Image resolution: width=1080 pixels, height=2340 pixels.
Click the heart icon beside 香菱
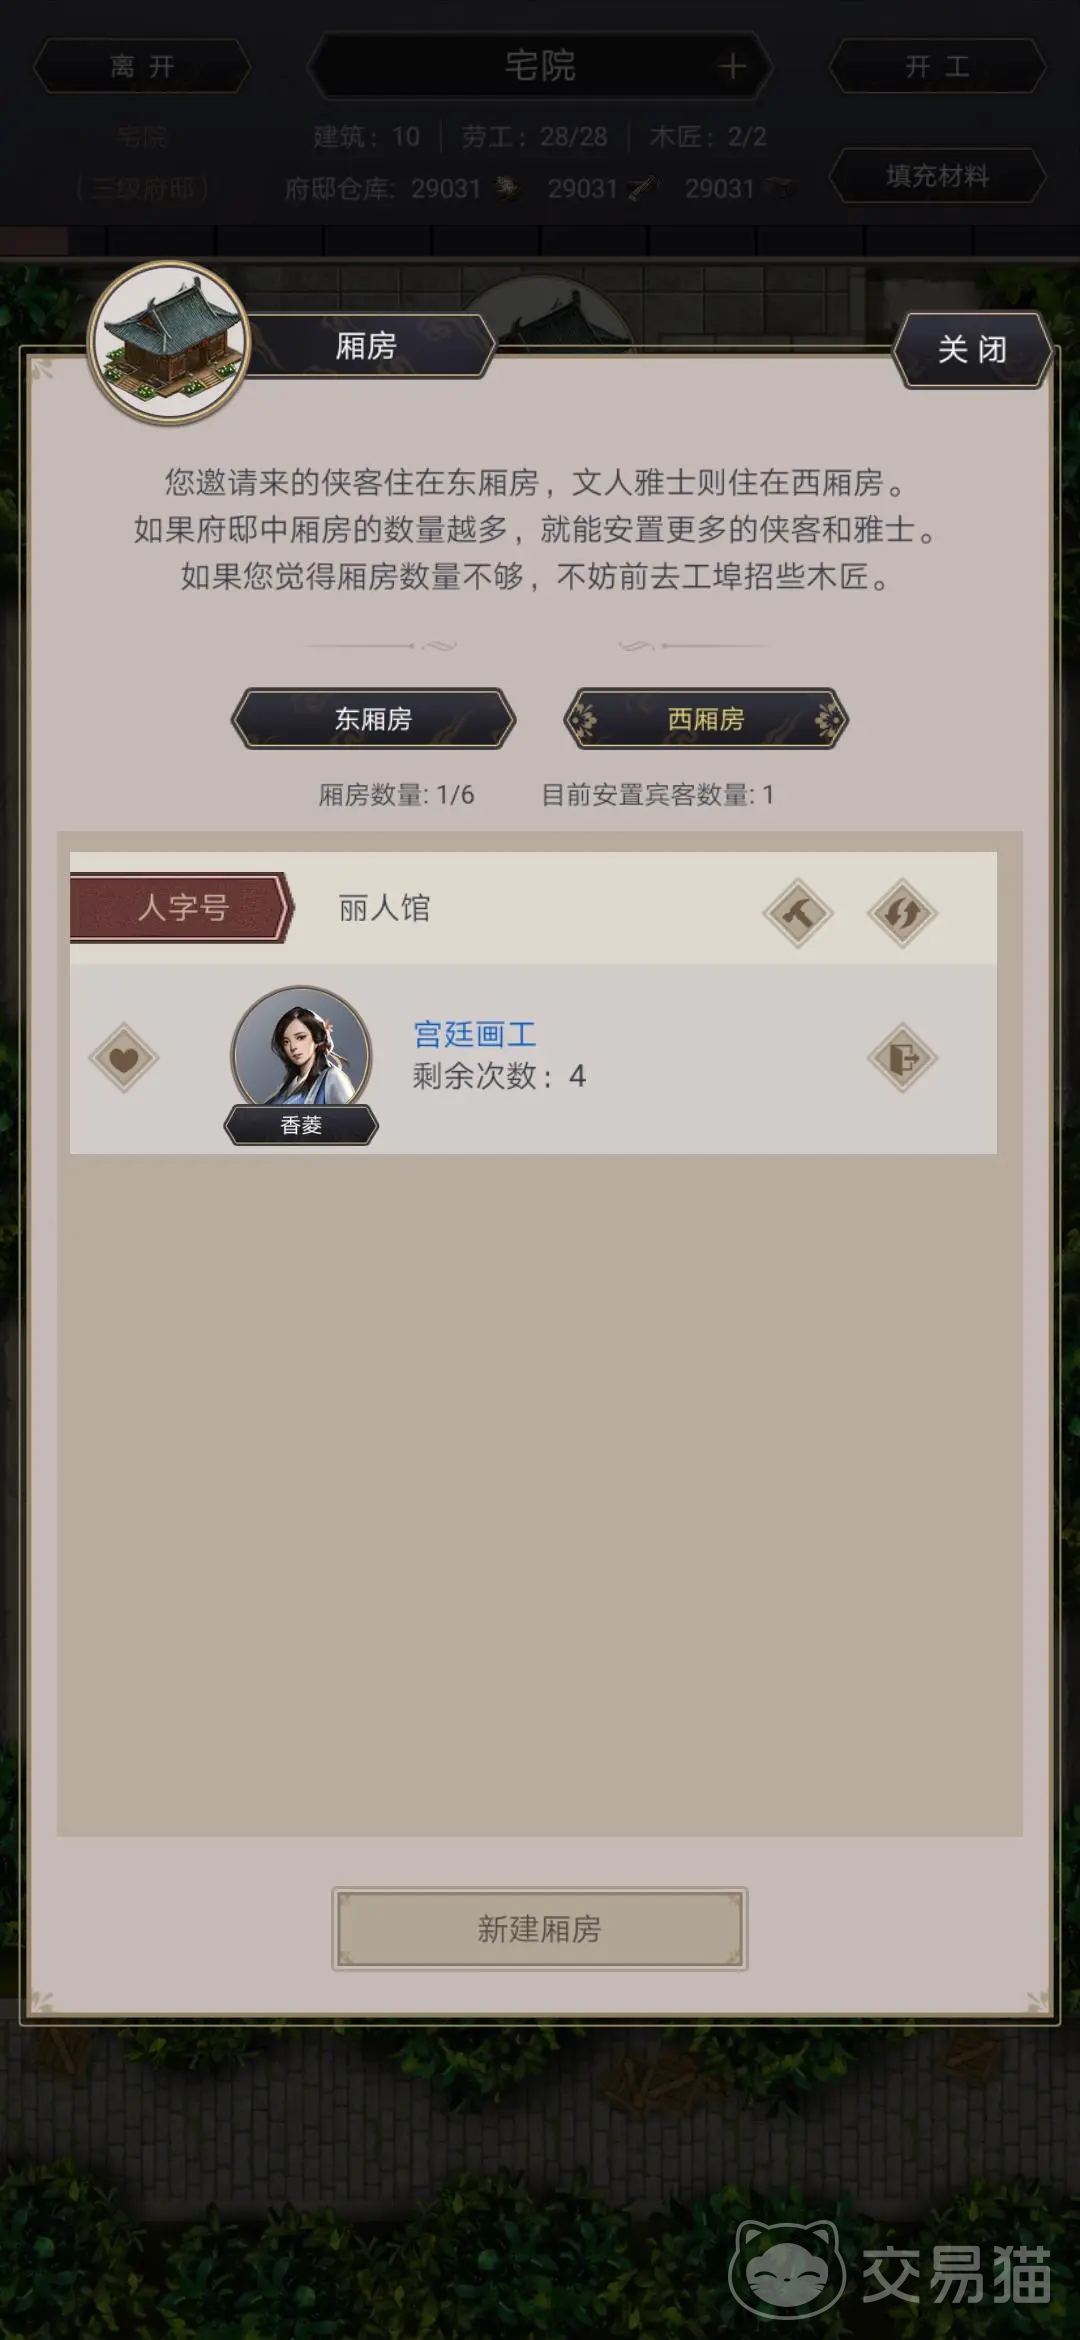coord(124,1058)
